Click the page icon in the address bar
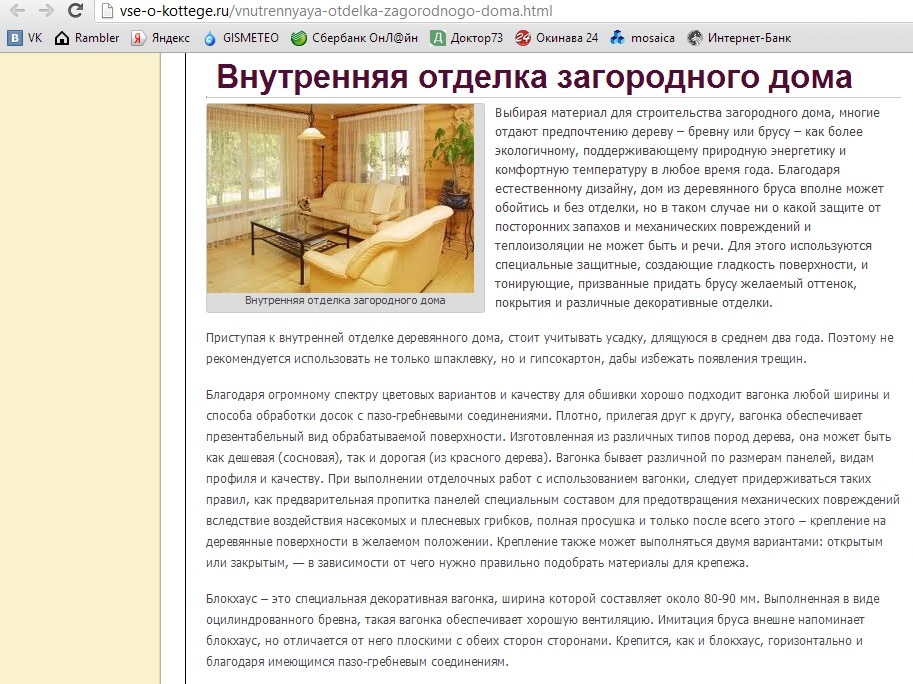 tap(107, 10)
